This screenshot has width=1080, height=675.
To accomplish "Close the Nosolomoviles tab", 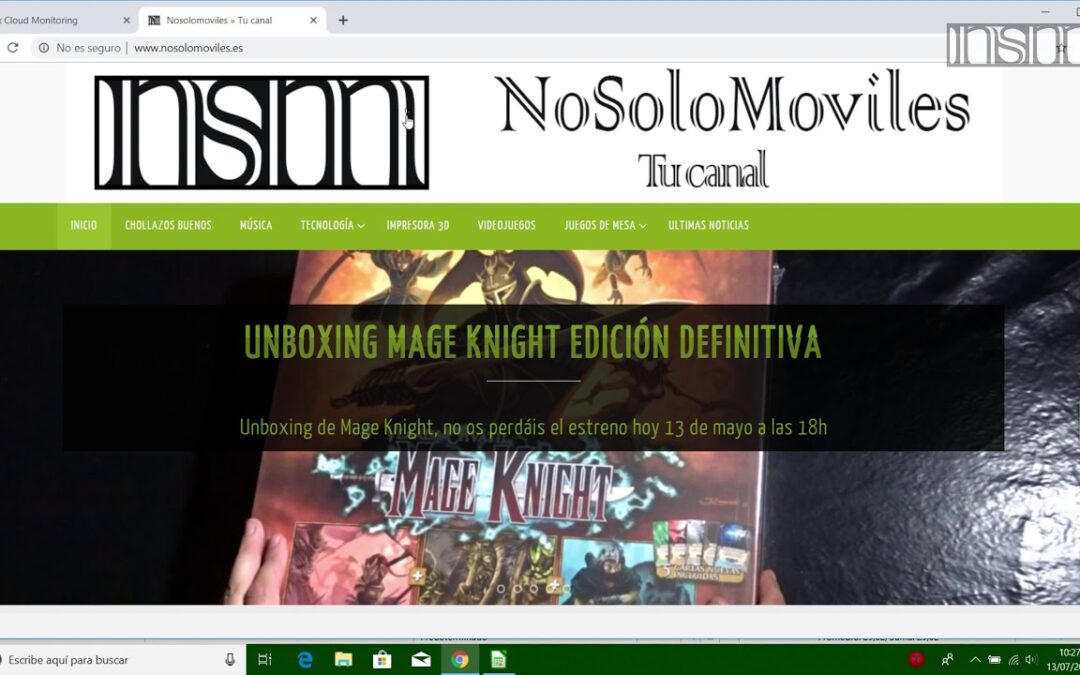I will tap(313, 20).
